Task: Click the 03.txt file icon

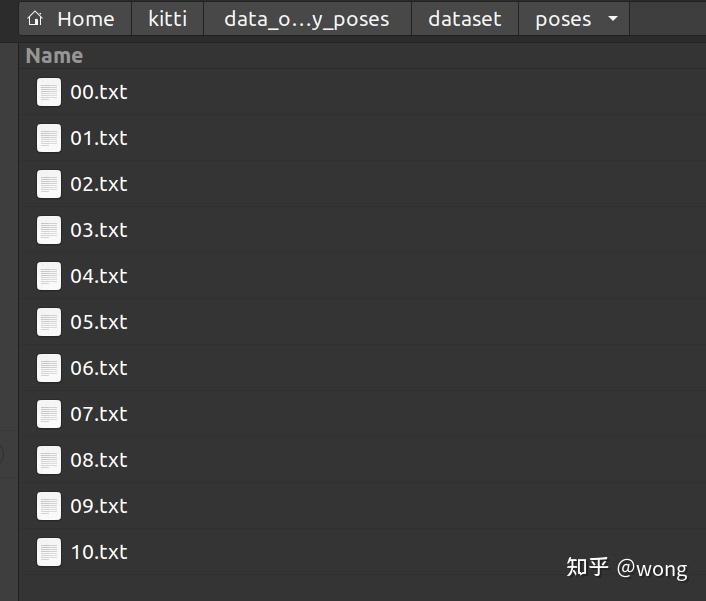Action: [49, 230]
